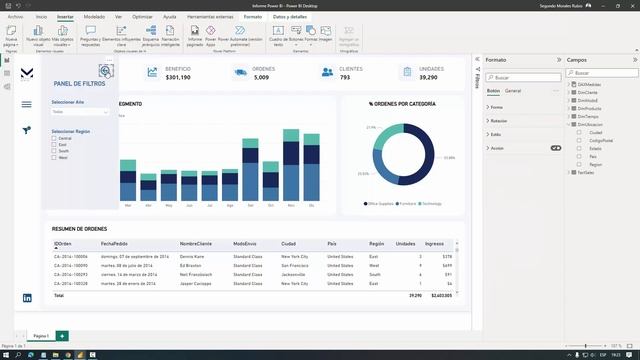Click the Buscar field in Campos pane
The height and width of the screenshot is (360, 640).
(x=602, y=73)
